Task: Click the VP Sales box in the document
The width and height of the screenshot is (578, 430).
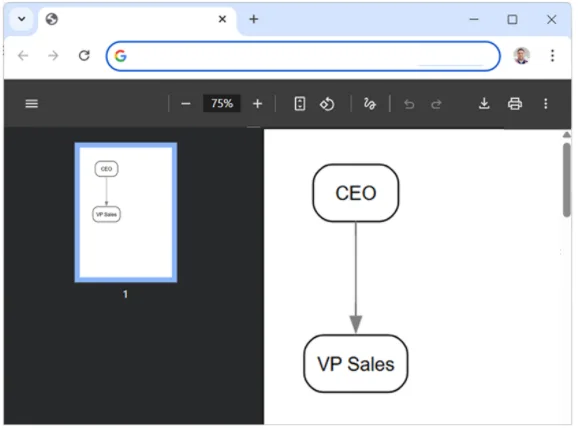Action: click(x=356, y=364)
